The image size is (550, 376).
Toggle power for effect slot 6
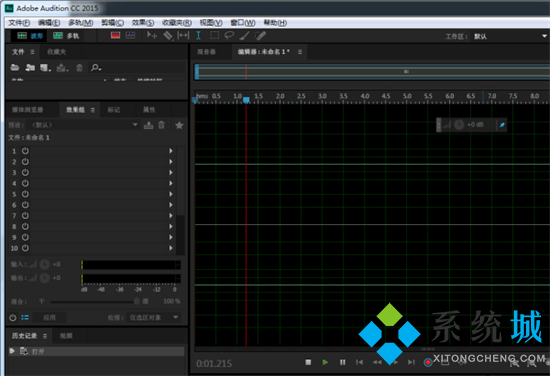pyautogui.click(x=25, y=205)
